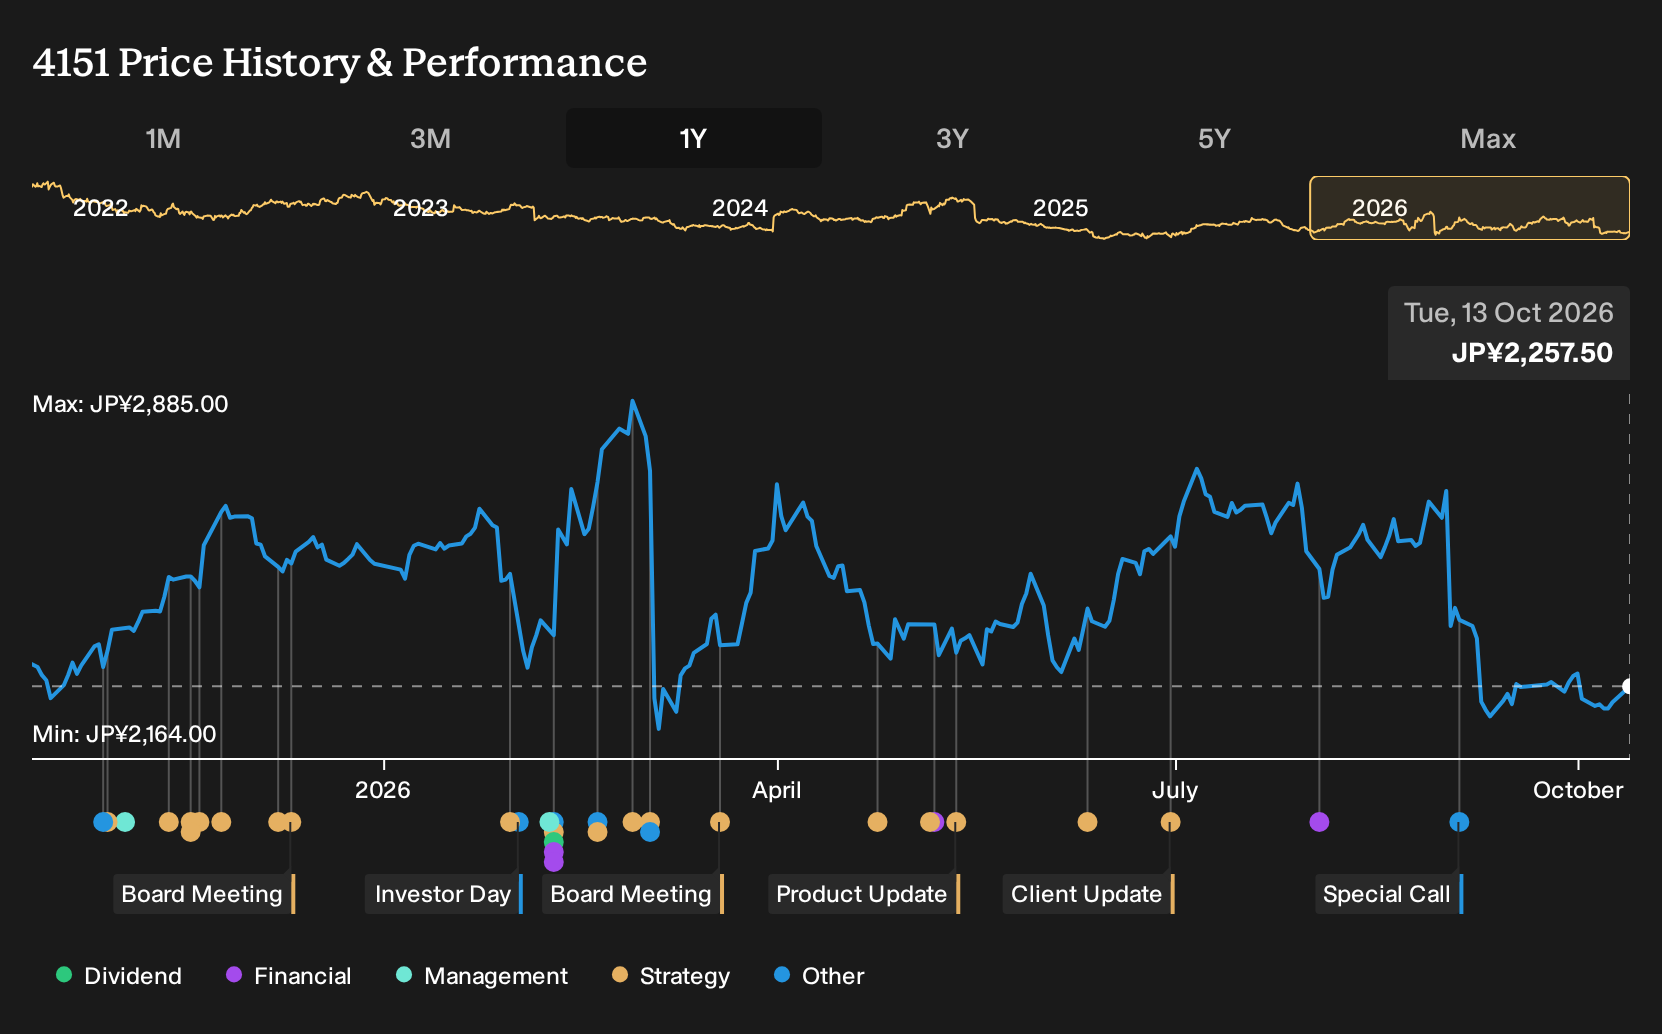Click the October label on the x-axis
This screenshot has width=1662, height=1034.
coord(1578,790)
